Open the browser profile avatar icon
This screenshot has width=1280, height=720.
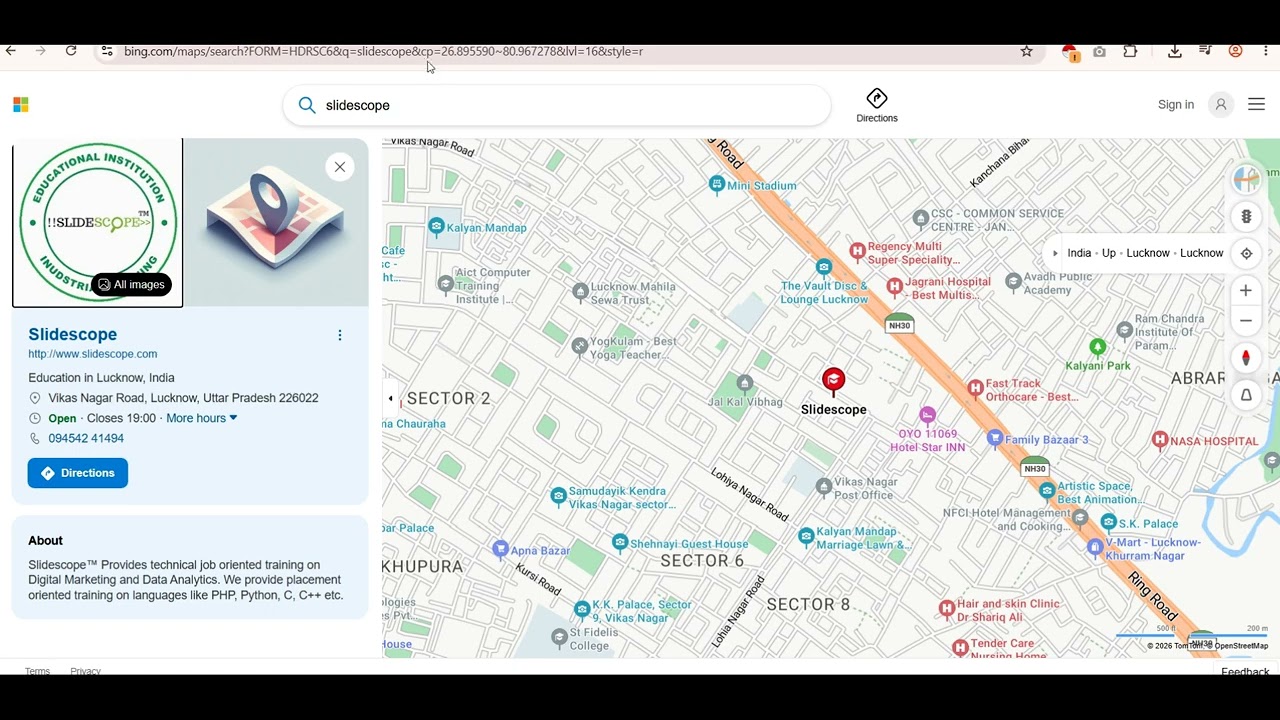click(x=1236, y=51)
